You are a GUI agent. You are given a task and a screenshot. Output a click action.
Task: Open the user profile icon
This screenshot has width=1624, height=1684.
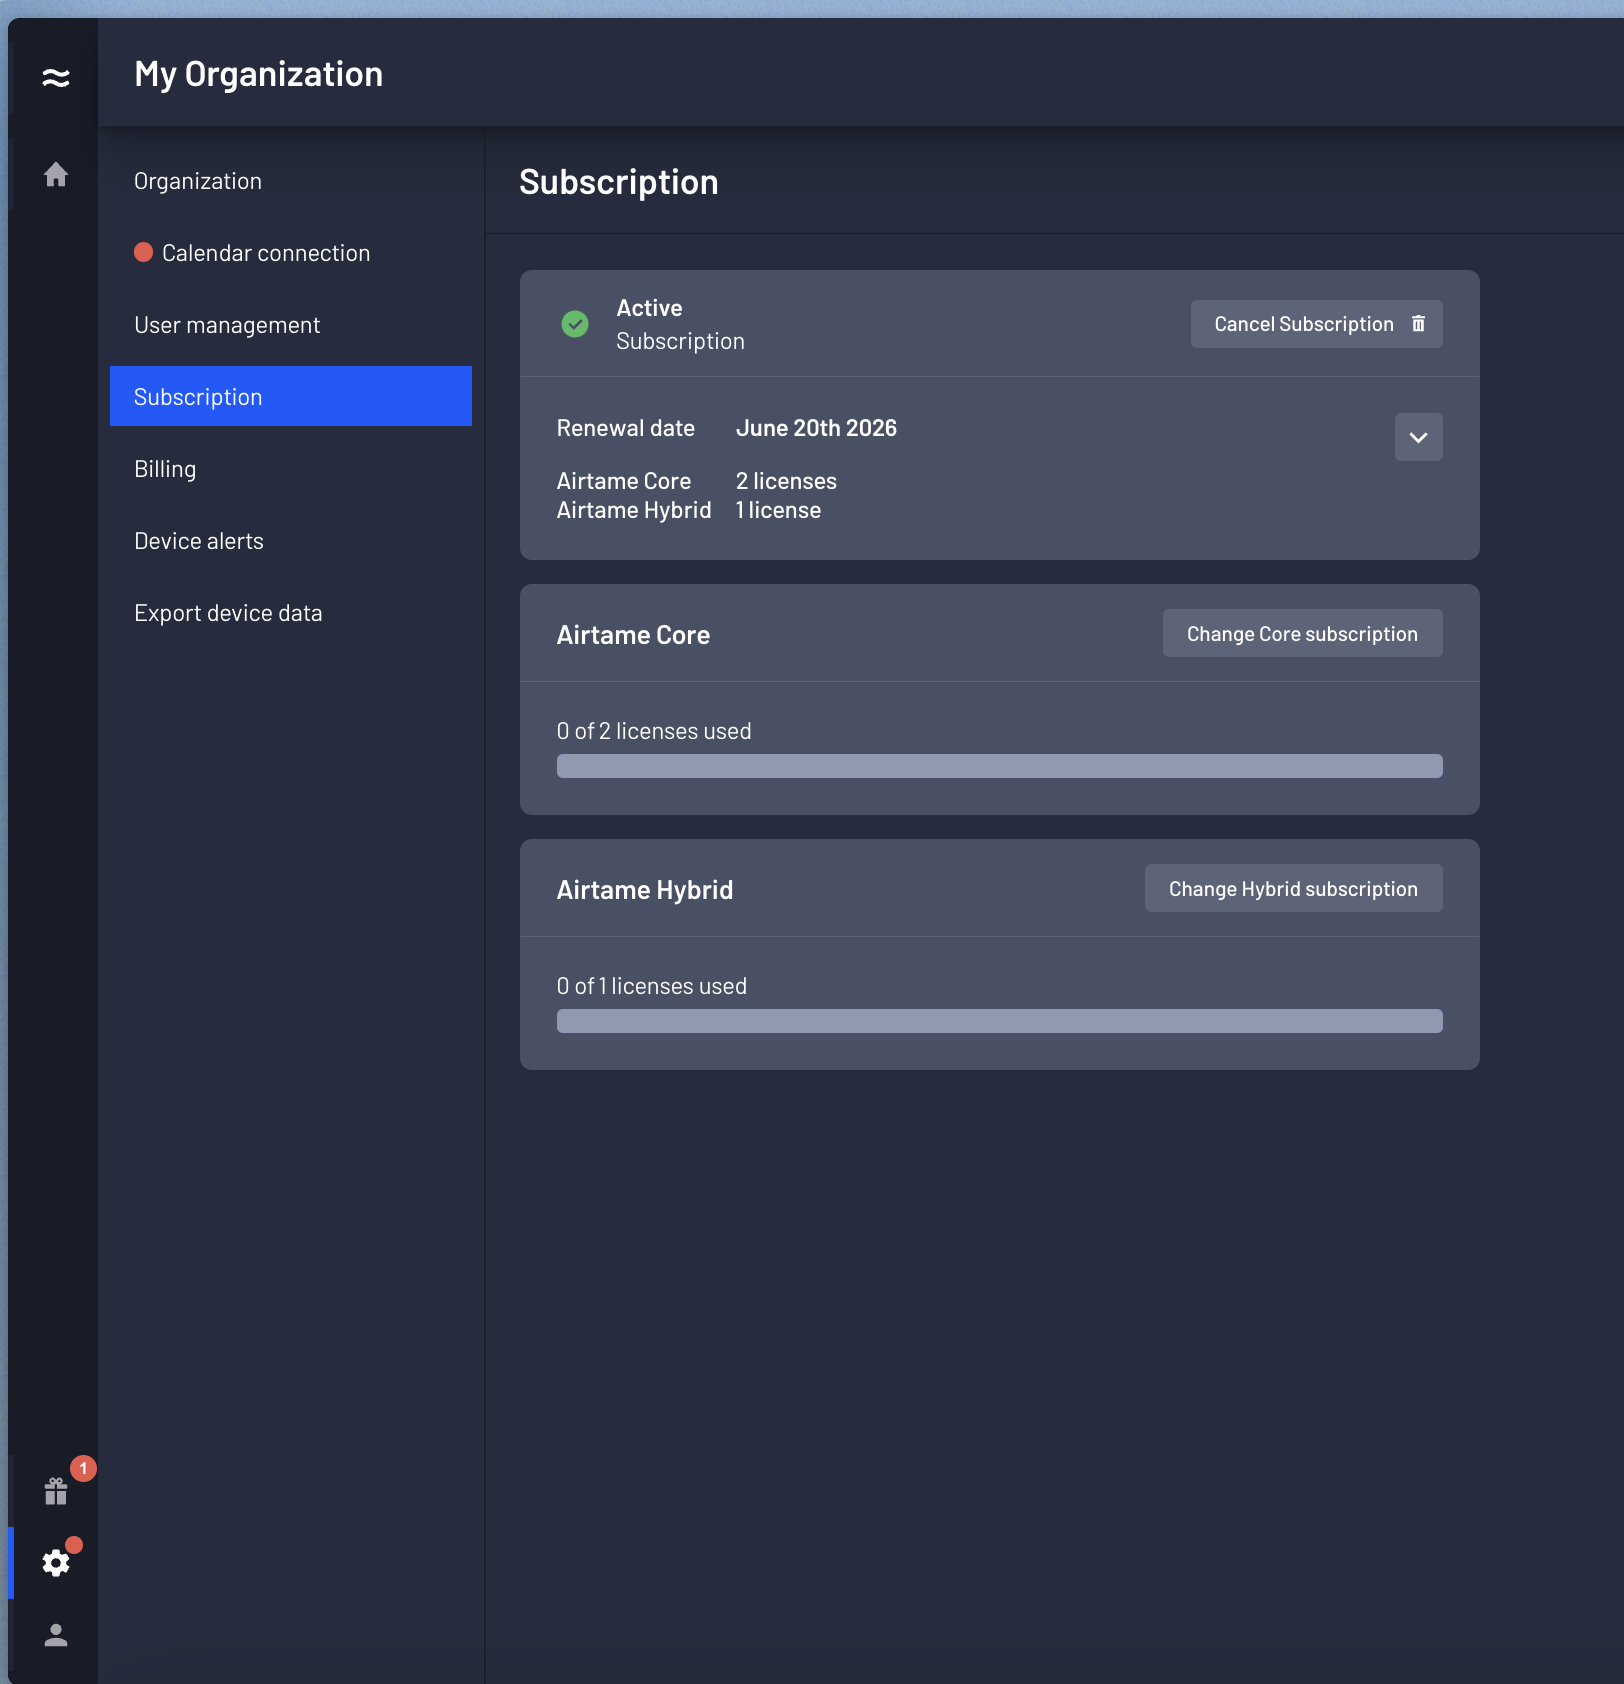point(56,1635)
